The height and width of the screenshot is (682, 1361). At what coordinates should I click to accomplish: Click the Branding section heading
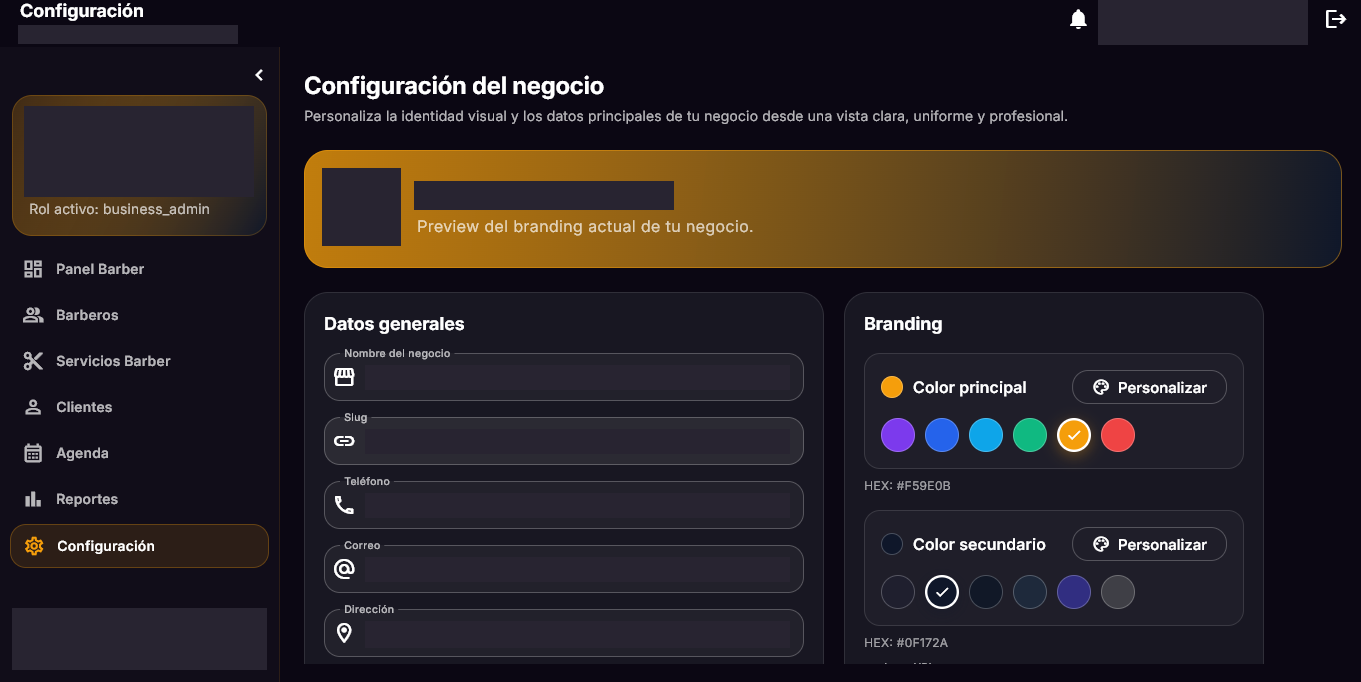pos(903,324)
